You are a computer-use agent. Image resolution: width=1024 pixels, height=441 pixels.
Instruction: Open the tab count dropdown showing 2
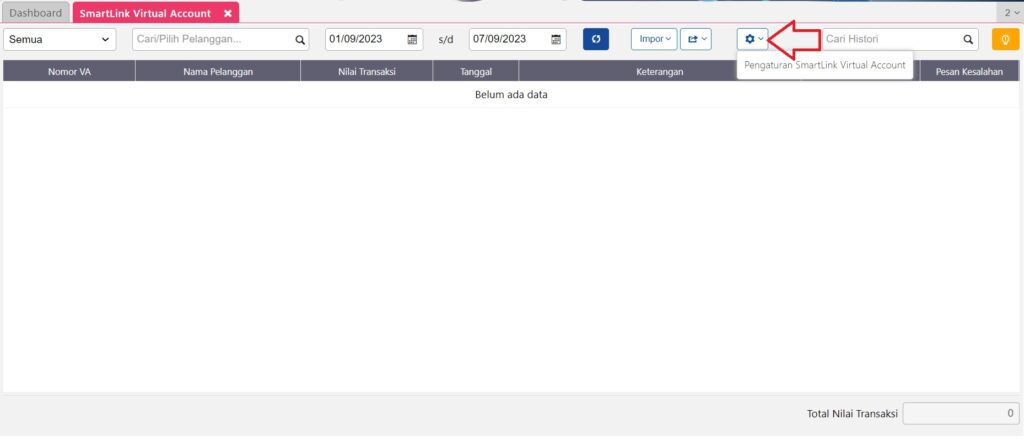[1010, 12]
